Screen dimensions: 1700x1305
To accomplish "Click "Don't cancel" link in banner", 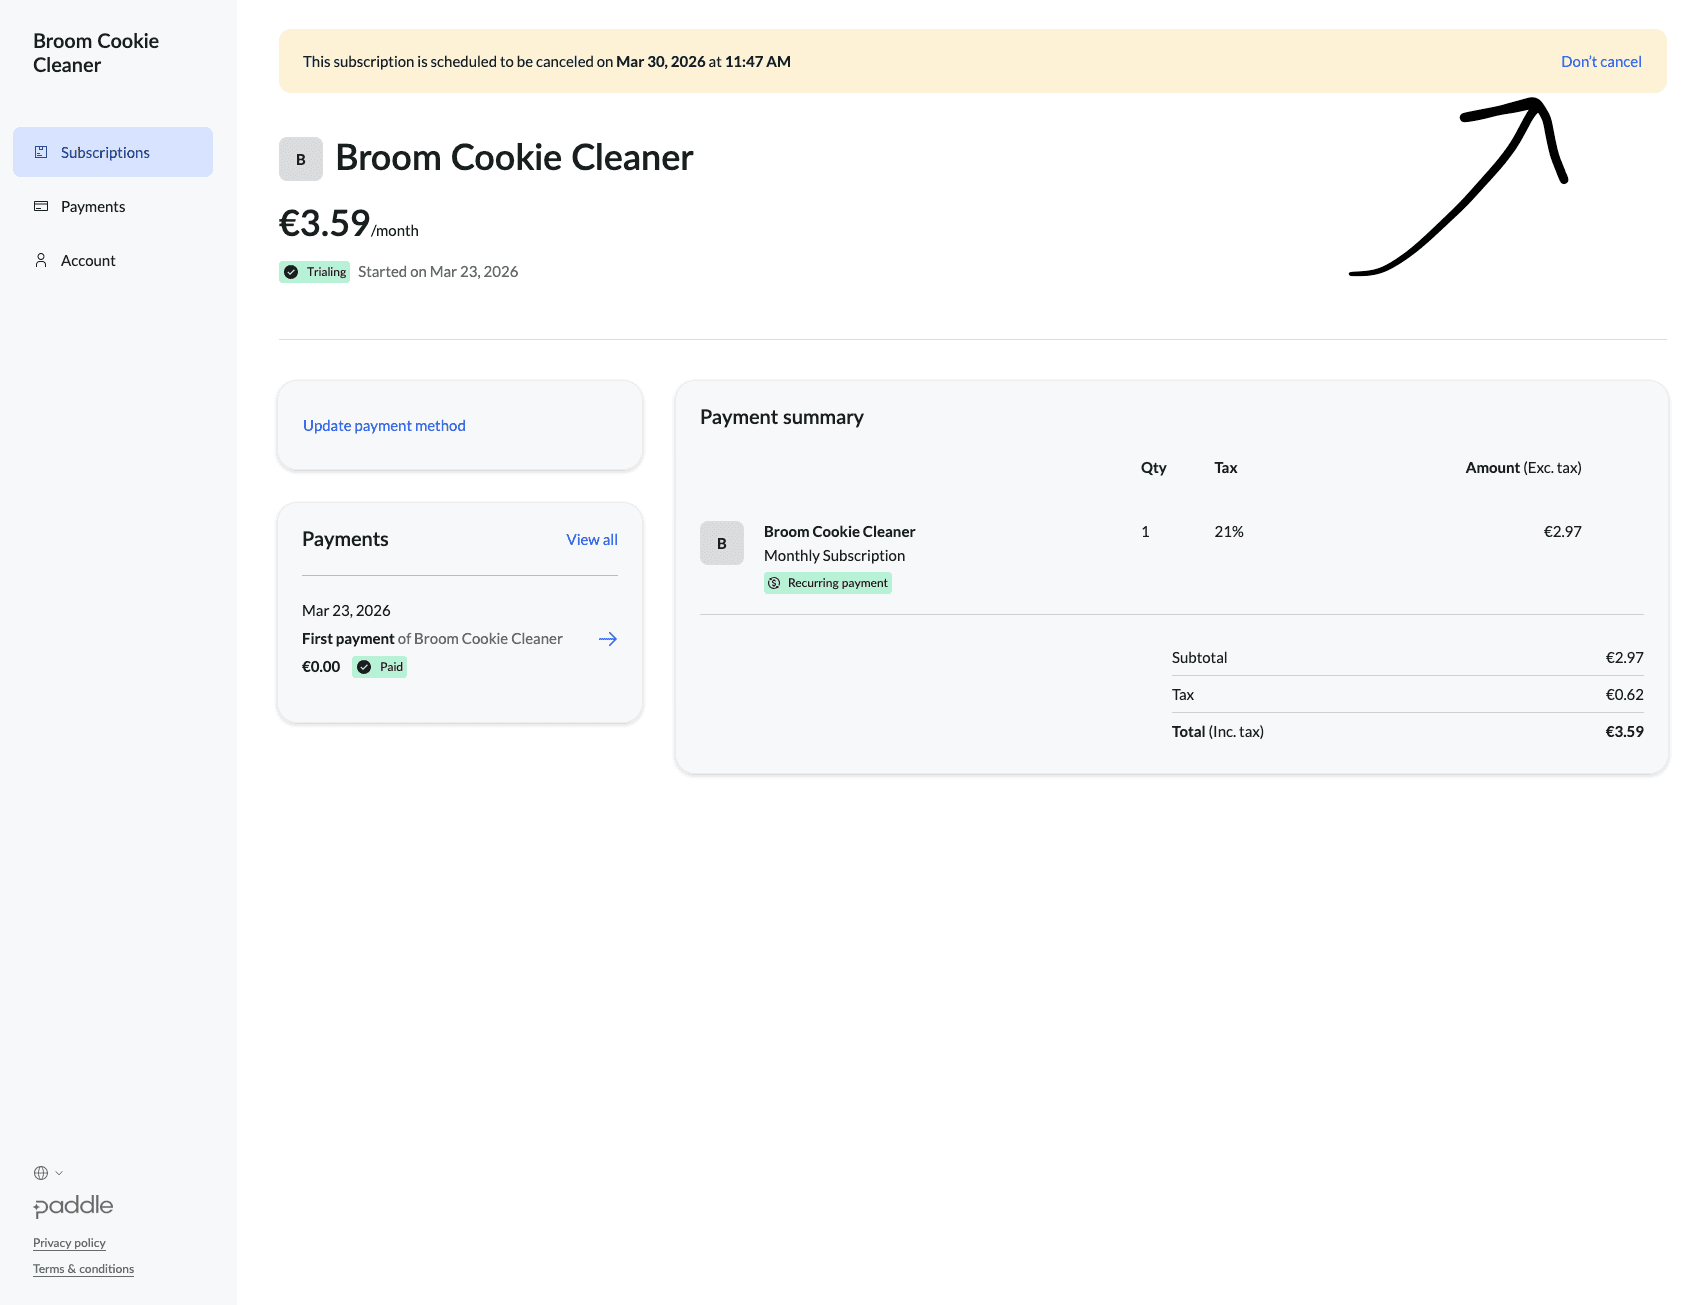I will click(1600, 61).
